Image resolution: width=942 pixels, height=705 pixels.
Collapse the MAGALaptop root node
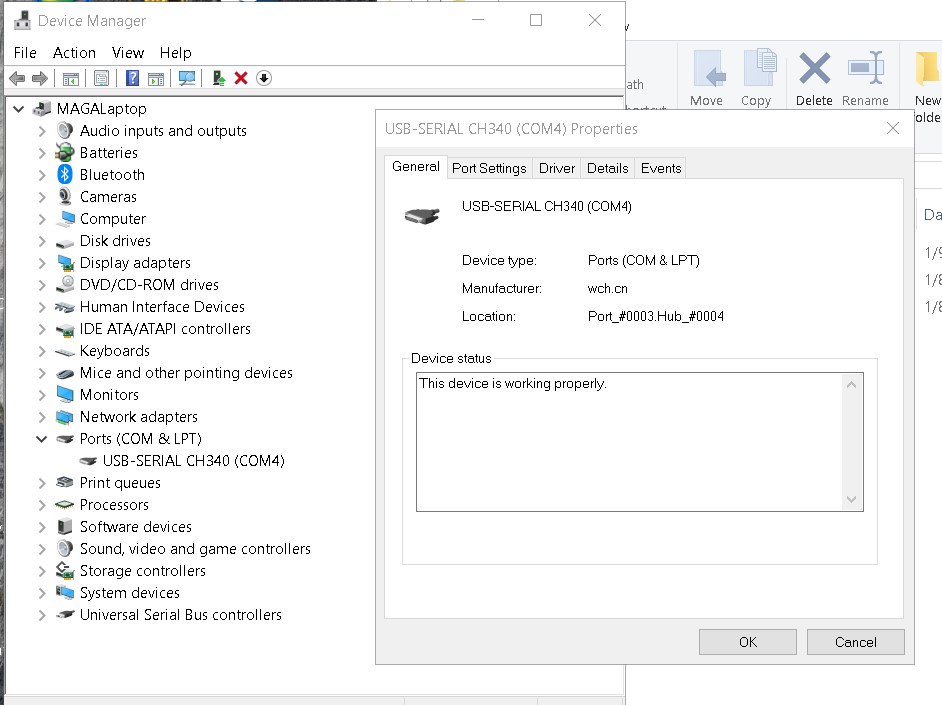(x=19, y=109)
